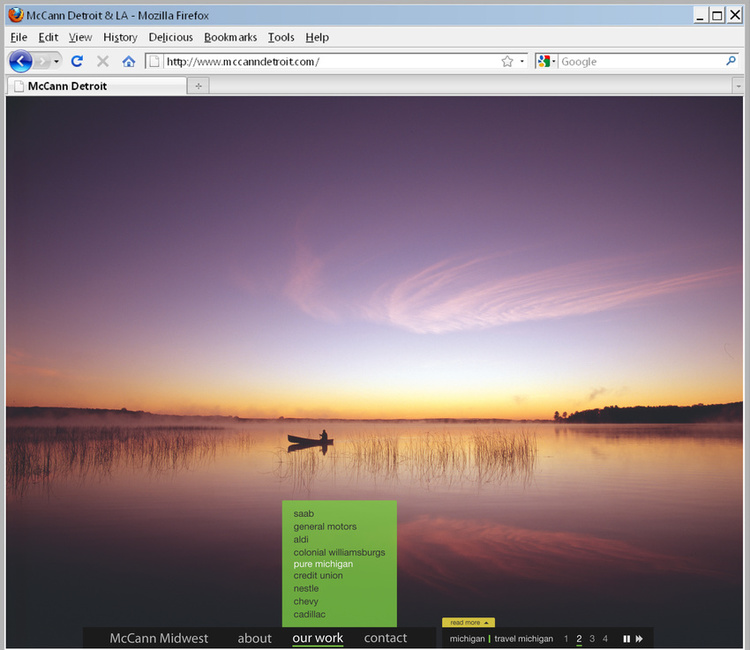Click the address bar URL field

330,61
